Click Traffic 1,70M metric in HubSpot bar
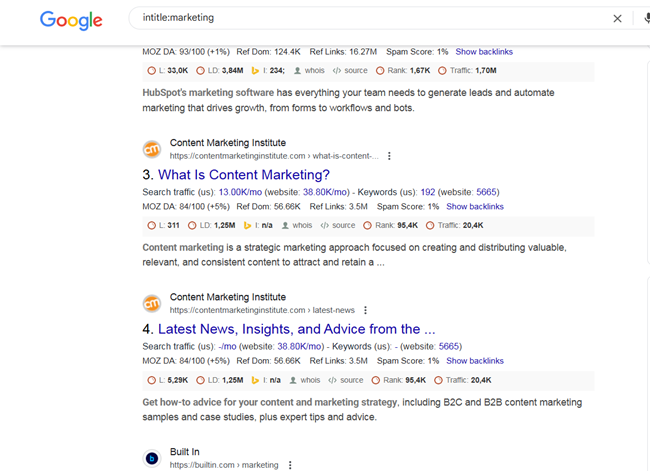650x471 pixels. [x=467, y=70]
